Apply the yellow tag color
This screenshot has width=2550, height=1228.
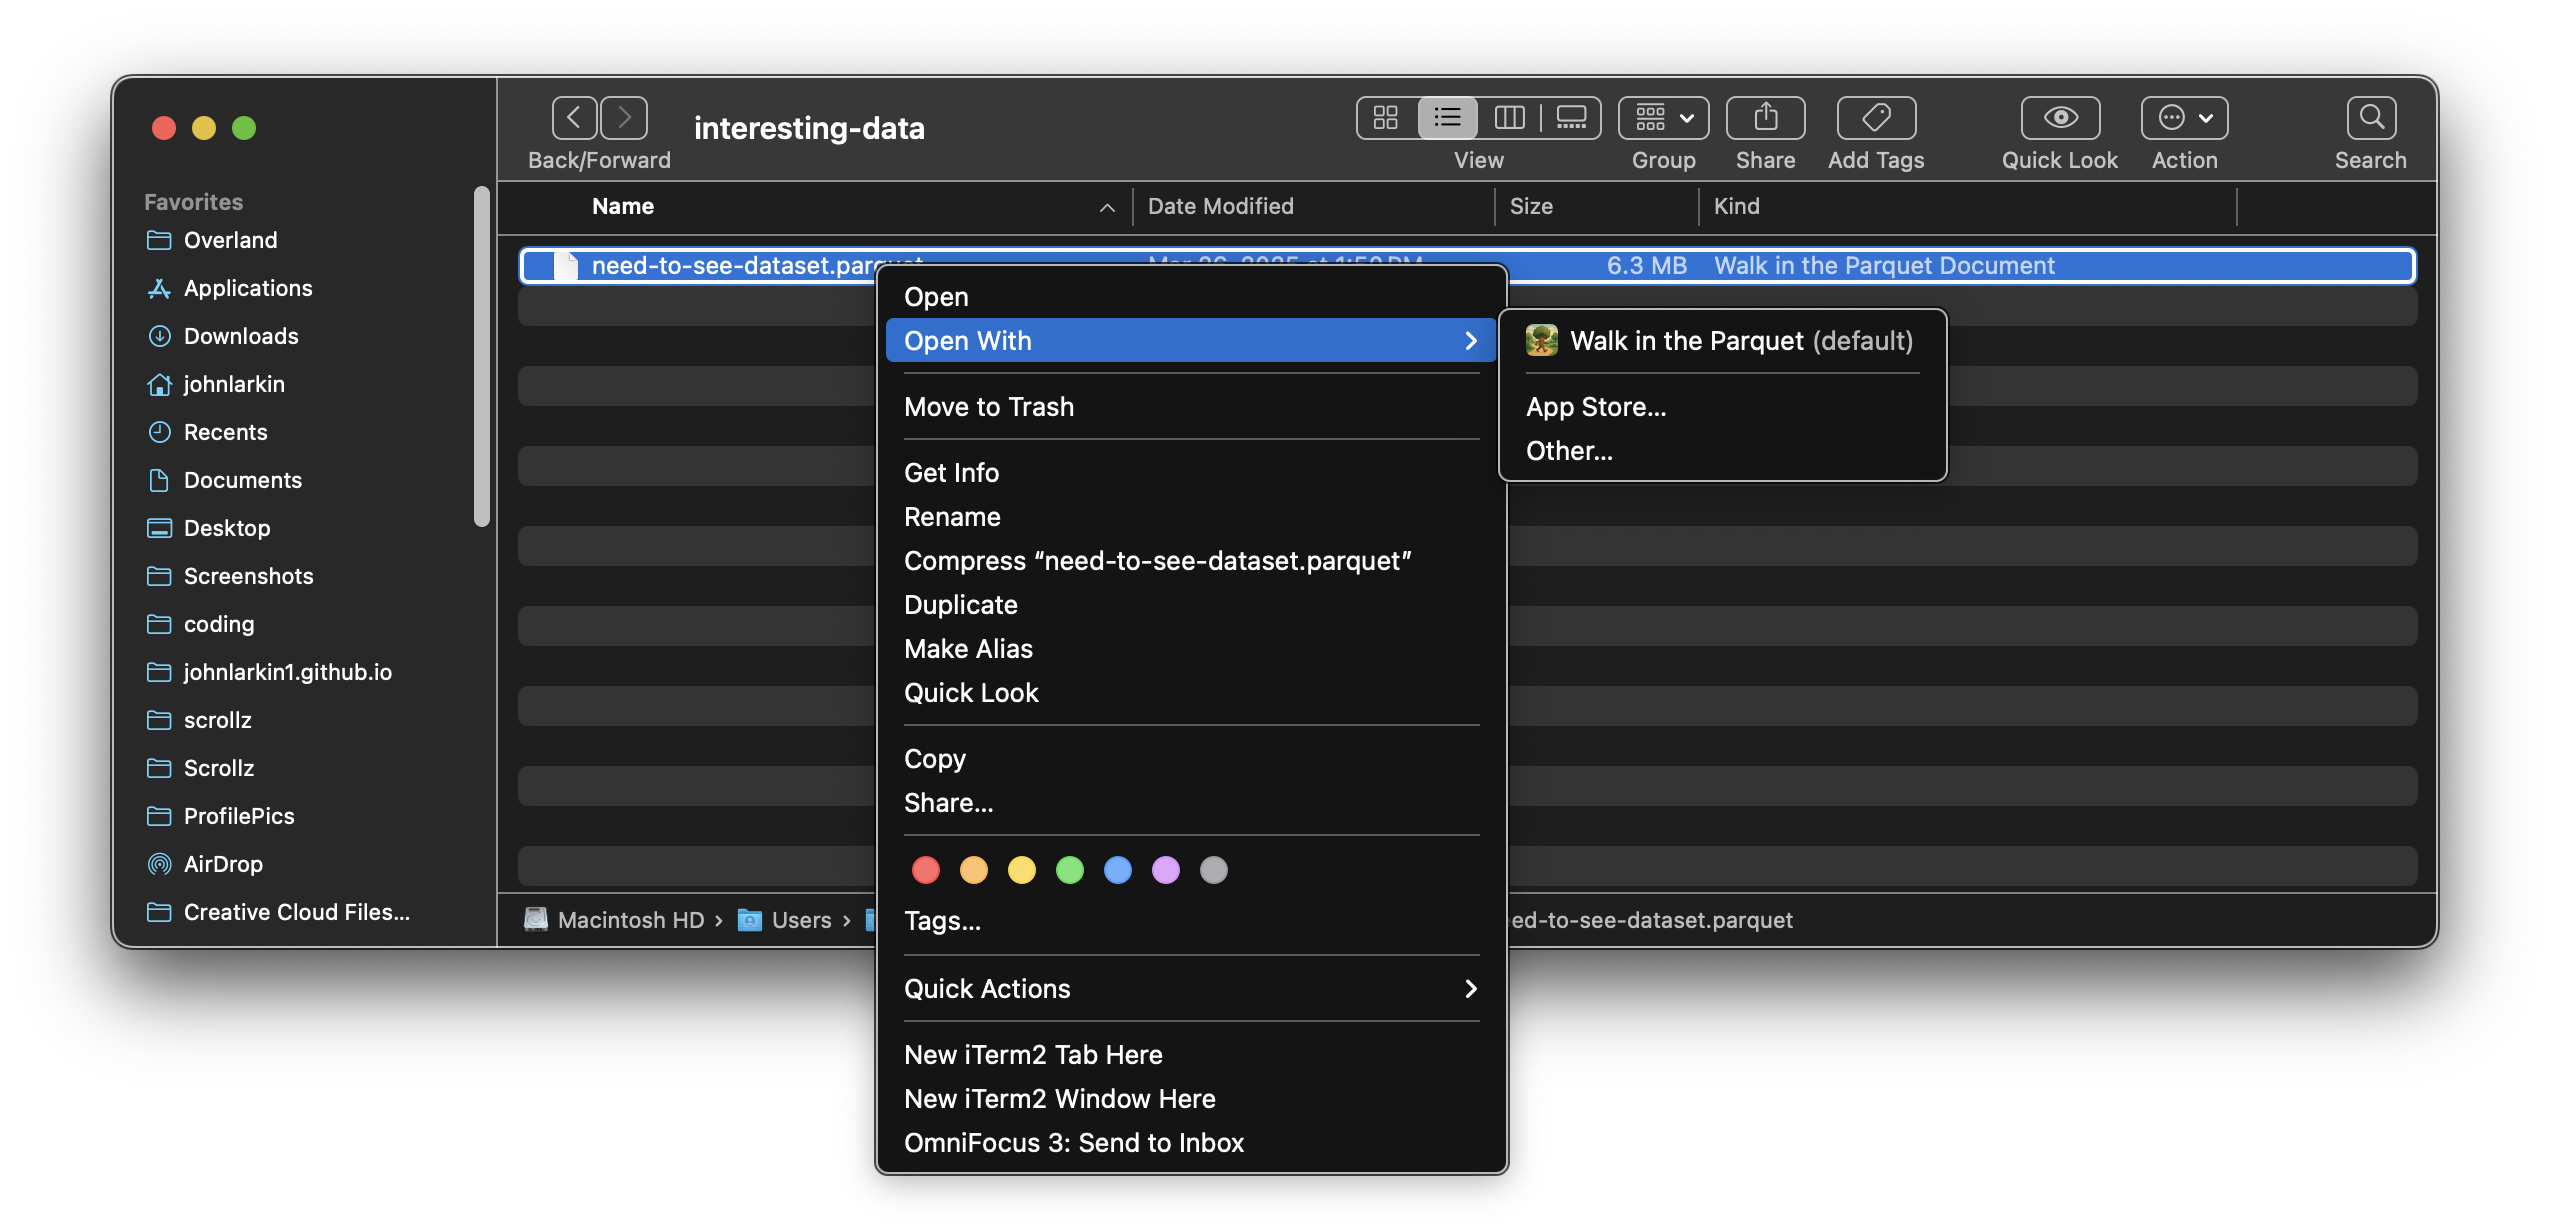coord(1022,870)
